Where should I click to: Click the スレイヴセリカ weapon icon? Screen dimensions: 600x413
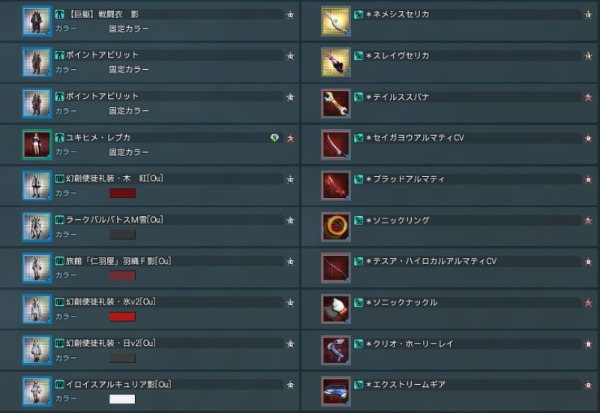tap(336, 62)
